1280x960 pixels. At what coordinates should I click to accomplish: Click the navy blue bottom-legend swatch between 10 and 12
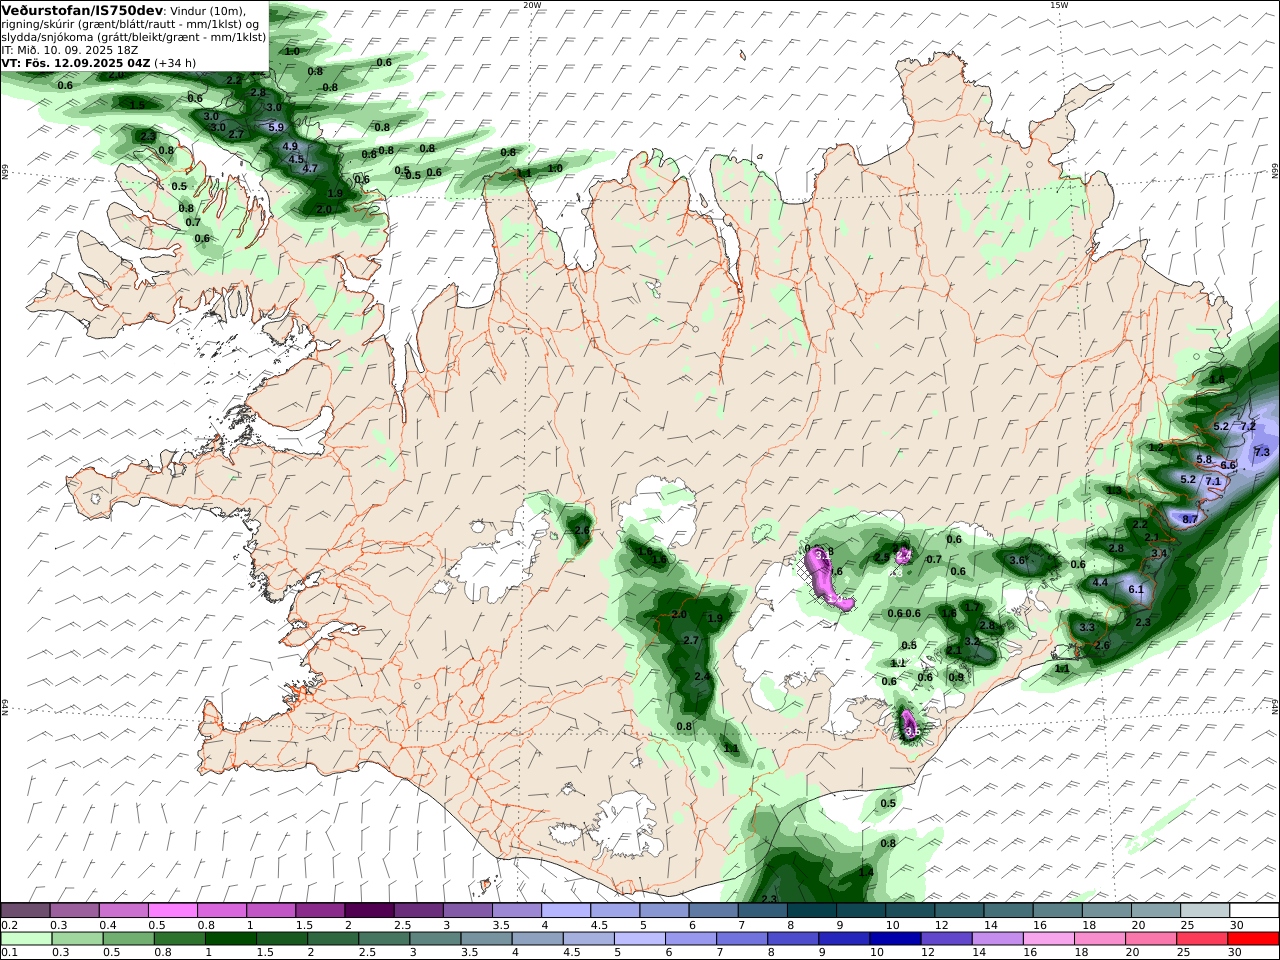pyautogui.click(x=896, y=938)
